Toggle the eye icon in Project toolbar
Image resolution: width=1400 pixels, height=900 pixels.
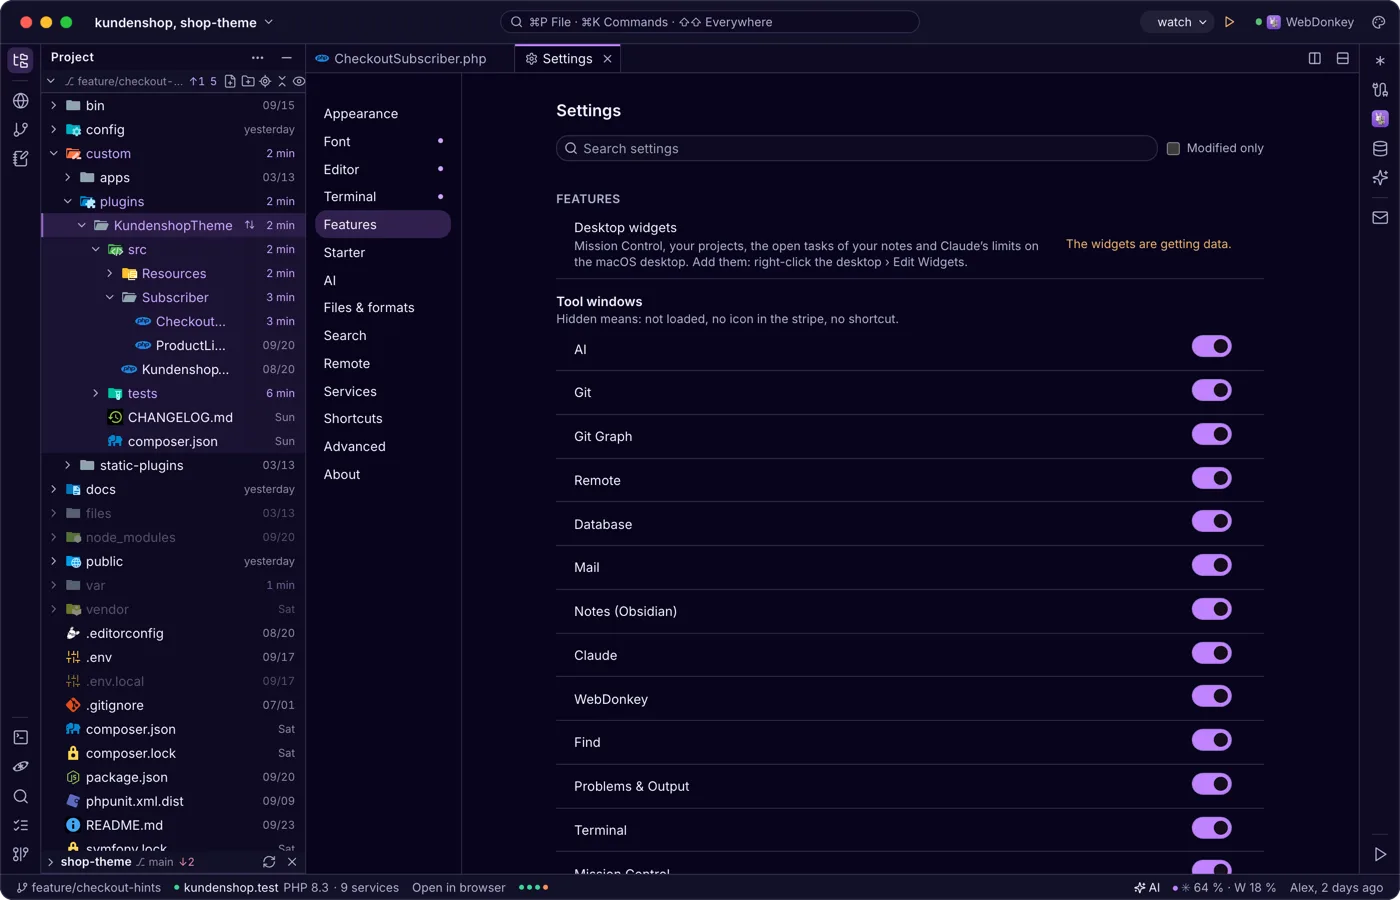click(299, 81)
